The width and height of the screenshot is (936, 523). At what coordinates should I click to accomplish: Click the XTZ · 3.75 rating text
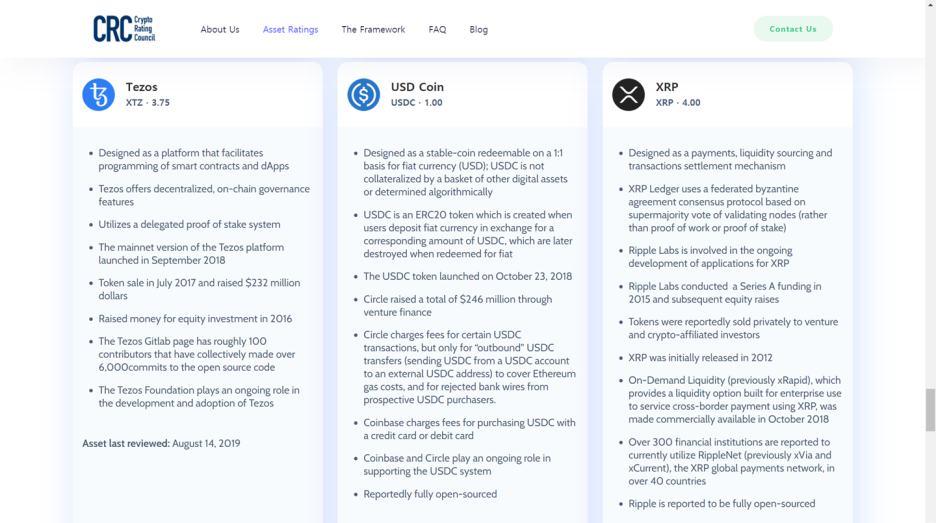click(x=147, y=103)
